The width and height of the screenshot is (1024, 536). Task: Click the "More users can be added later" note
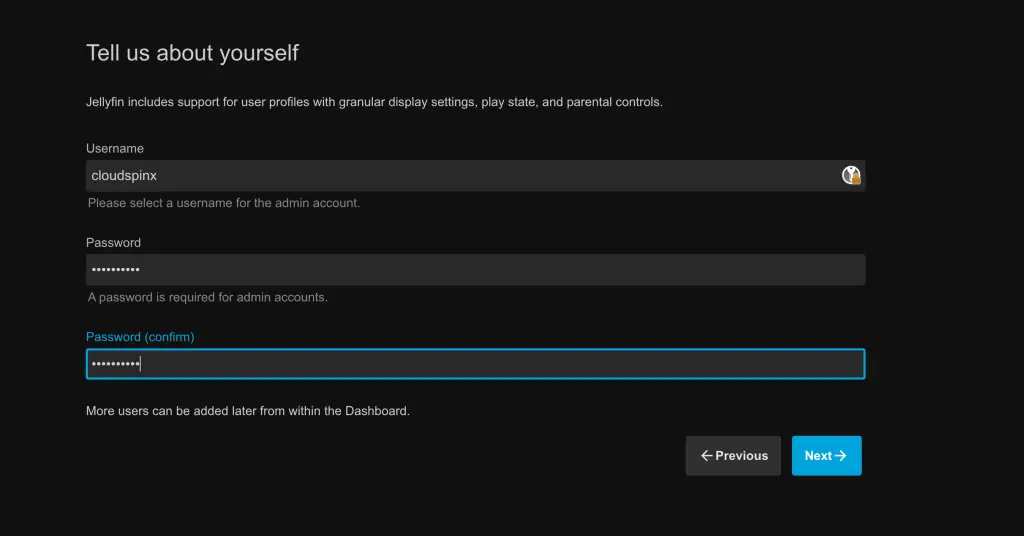pyautogui.click(x=247, y=410)
